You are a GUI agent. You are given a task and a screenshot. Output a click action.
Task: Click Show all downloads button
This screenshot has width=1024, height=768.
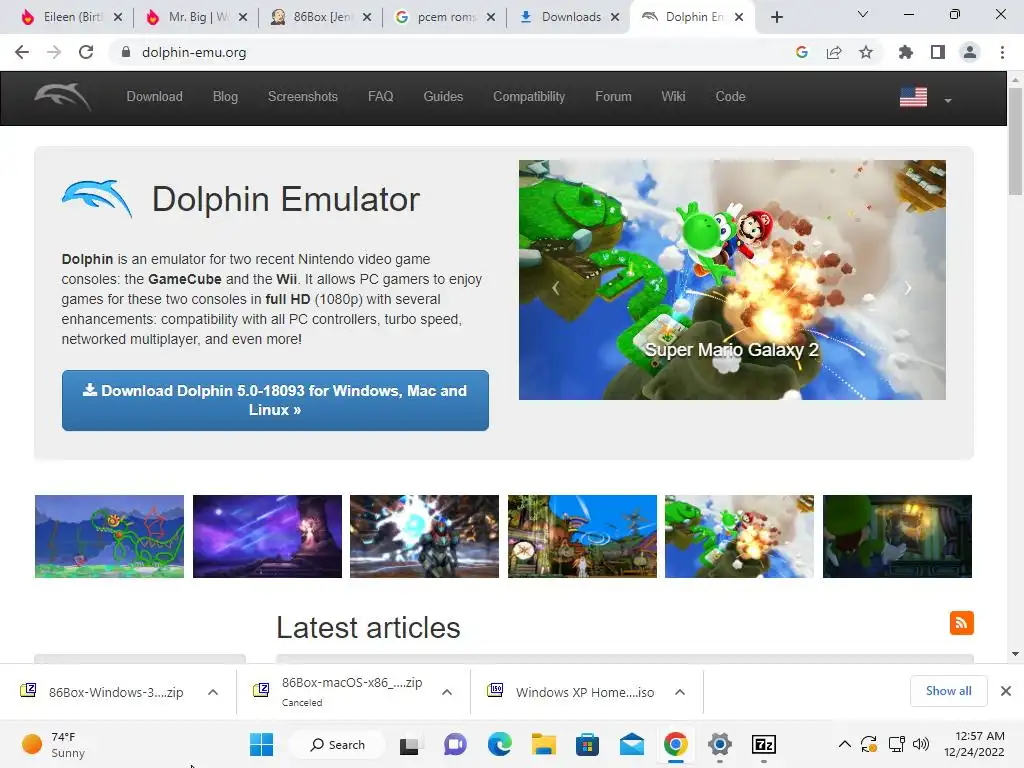pyautogui.click(x=948, y=691)
